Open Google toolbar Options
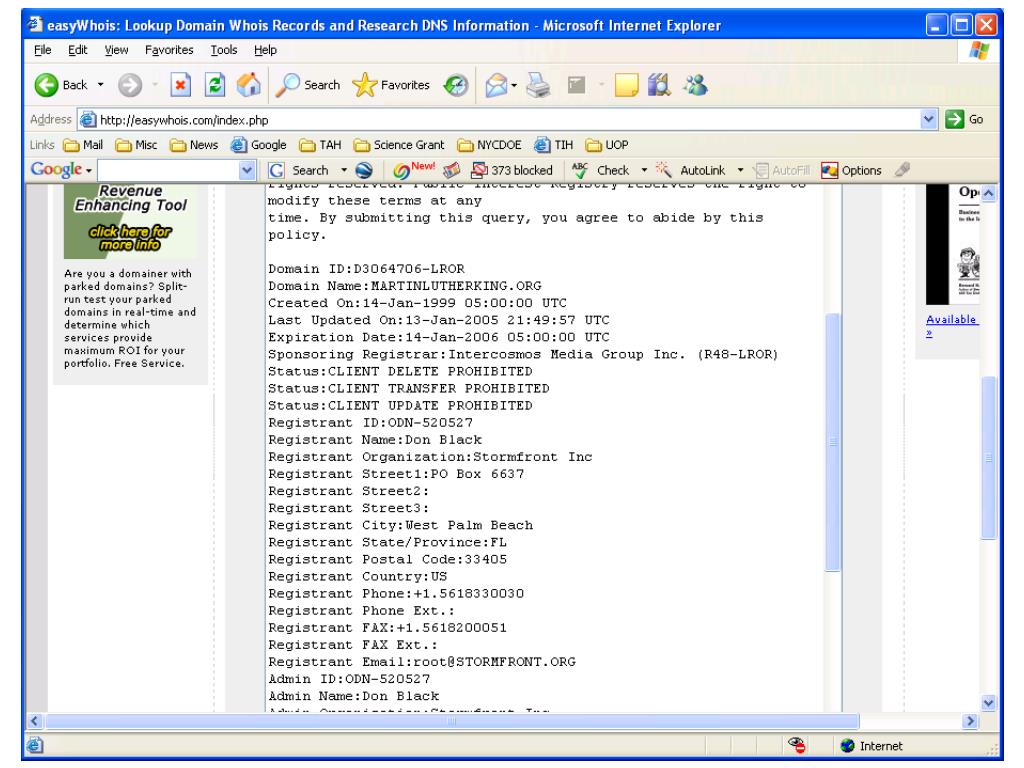The image size is (1024, 768). (851, 170)
